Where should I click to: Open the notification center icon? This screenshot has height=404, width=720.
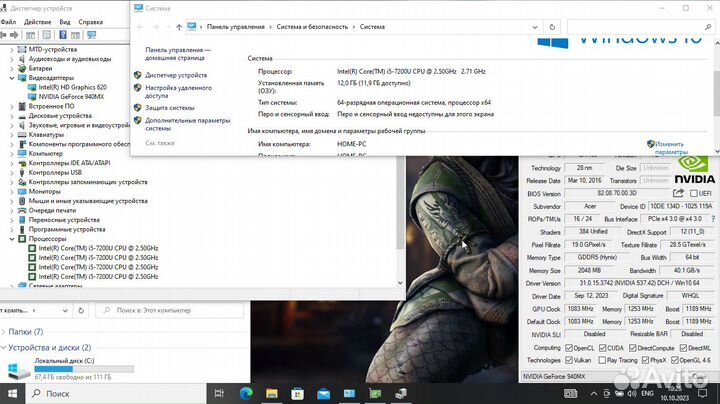[702, 393]
